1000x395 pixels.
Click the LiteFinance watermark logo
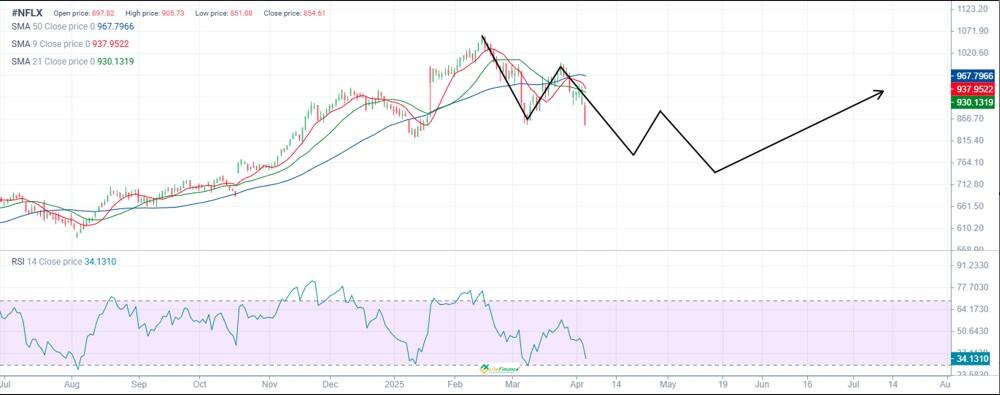[501, 368]
